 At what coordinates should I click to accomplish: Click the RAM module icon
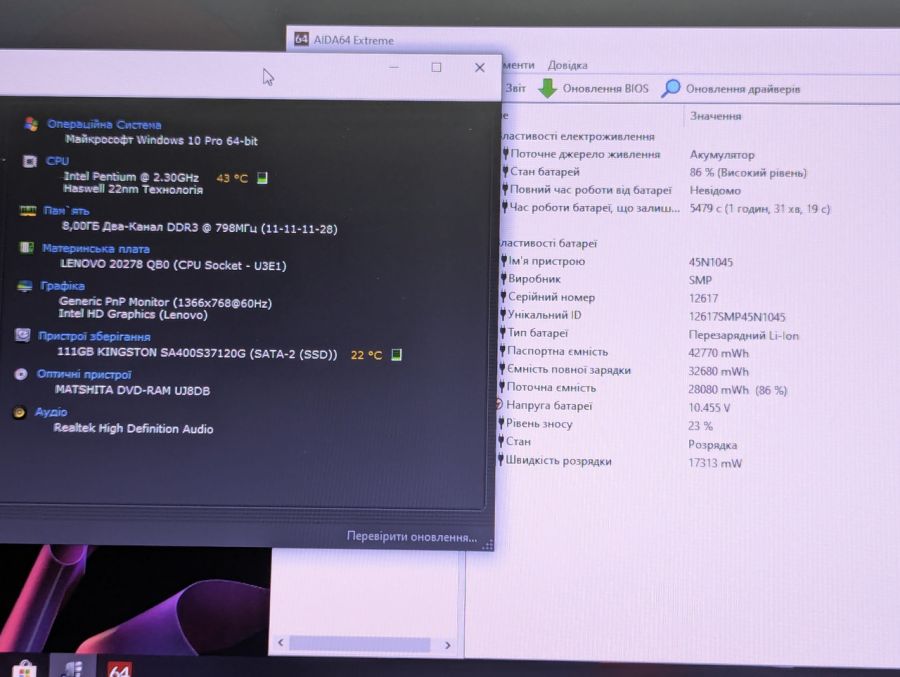click(x=28, y=210)
